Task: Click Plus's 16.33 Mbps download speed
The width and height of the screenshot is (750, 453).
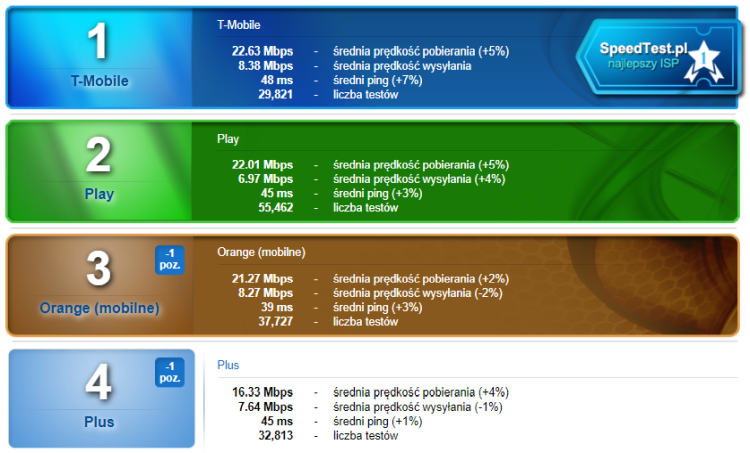Action: 262,392
